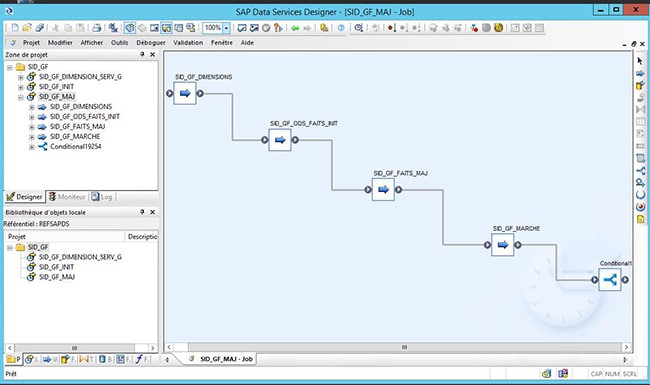This screenshot has height=385, width=650.
Task: Select SID_GF_MARCHE in project tree
Action: [75, 136]
